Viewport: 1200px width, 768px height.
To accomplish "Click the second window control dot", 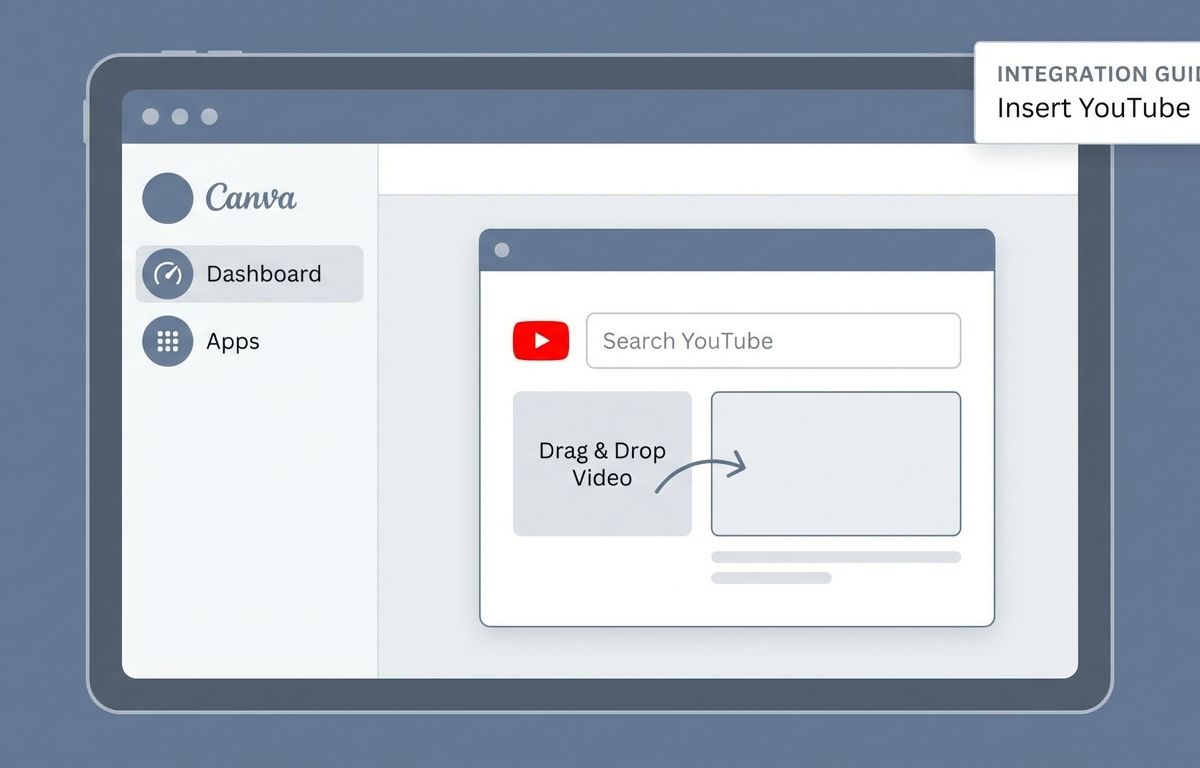I will 180,117.
